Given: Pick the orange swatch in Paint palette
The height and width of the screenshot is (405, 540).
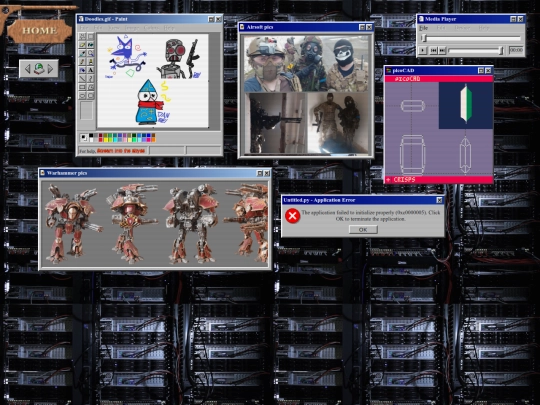Looking at the screenshot, I should 154,140.
